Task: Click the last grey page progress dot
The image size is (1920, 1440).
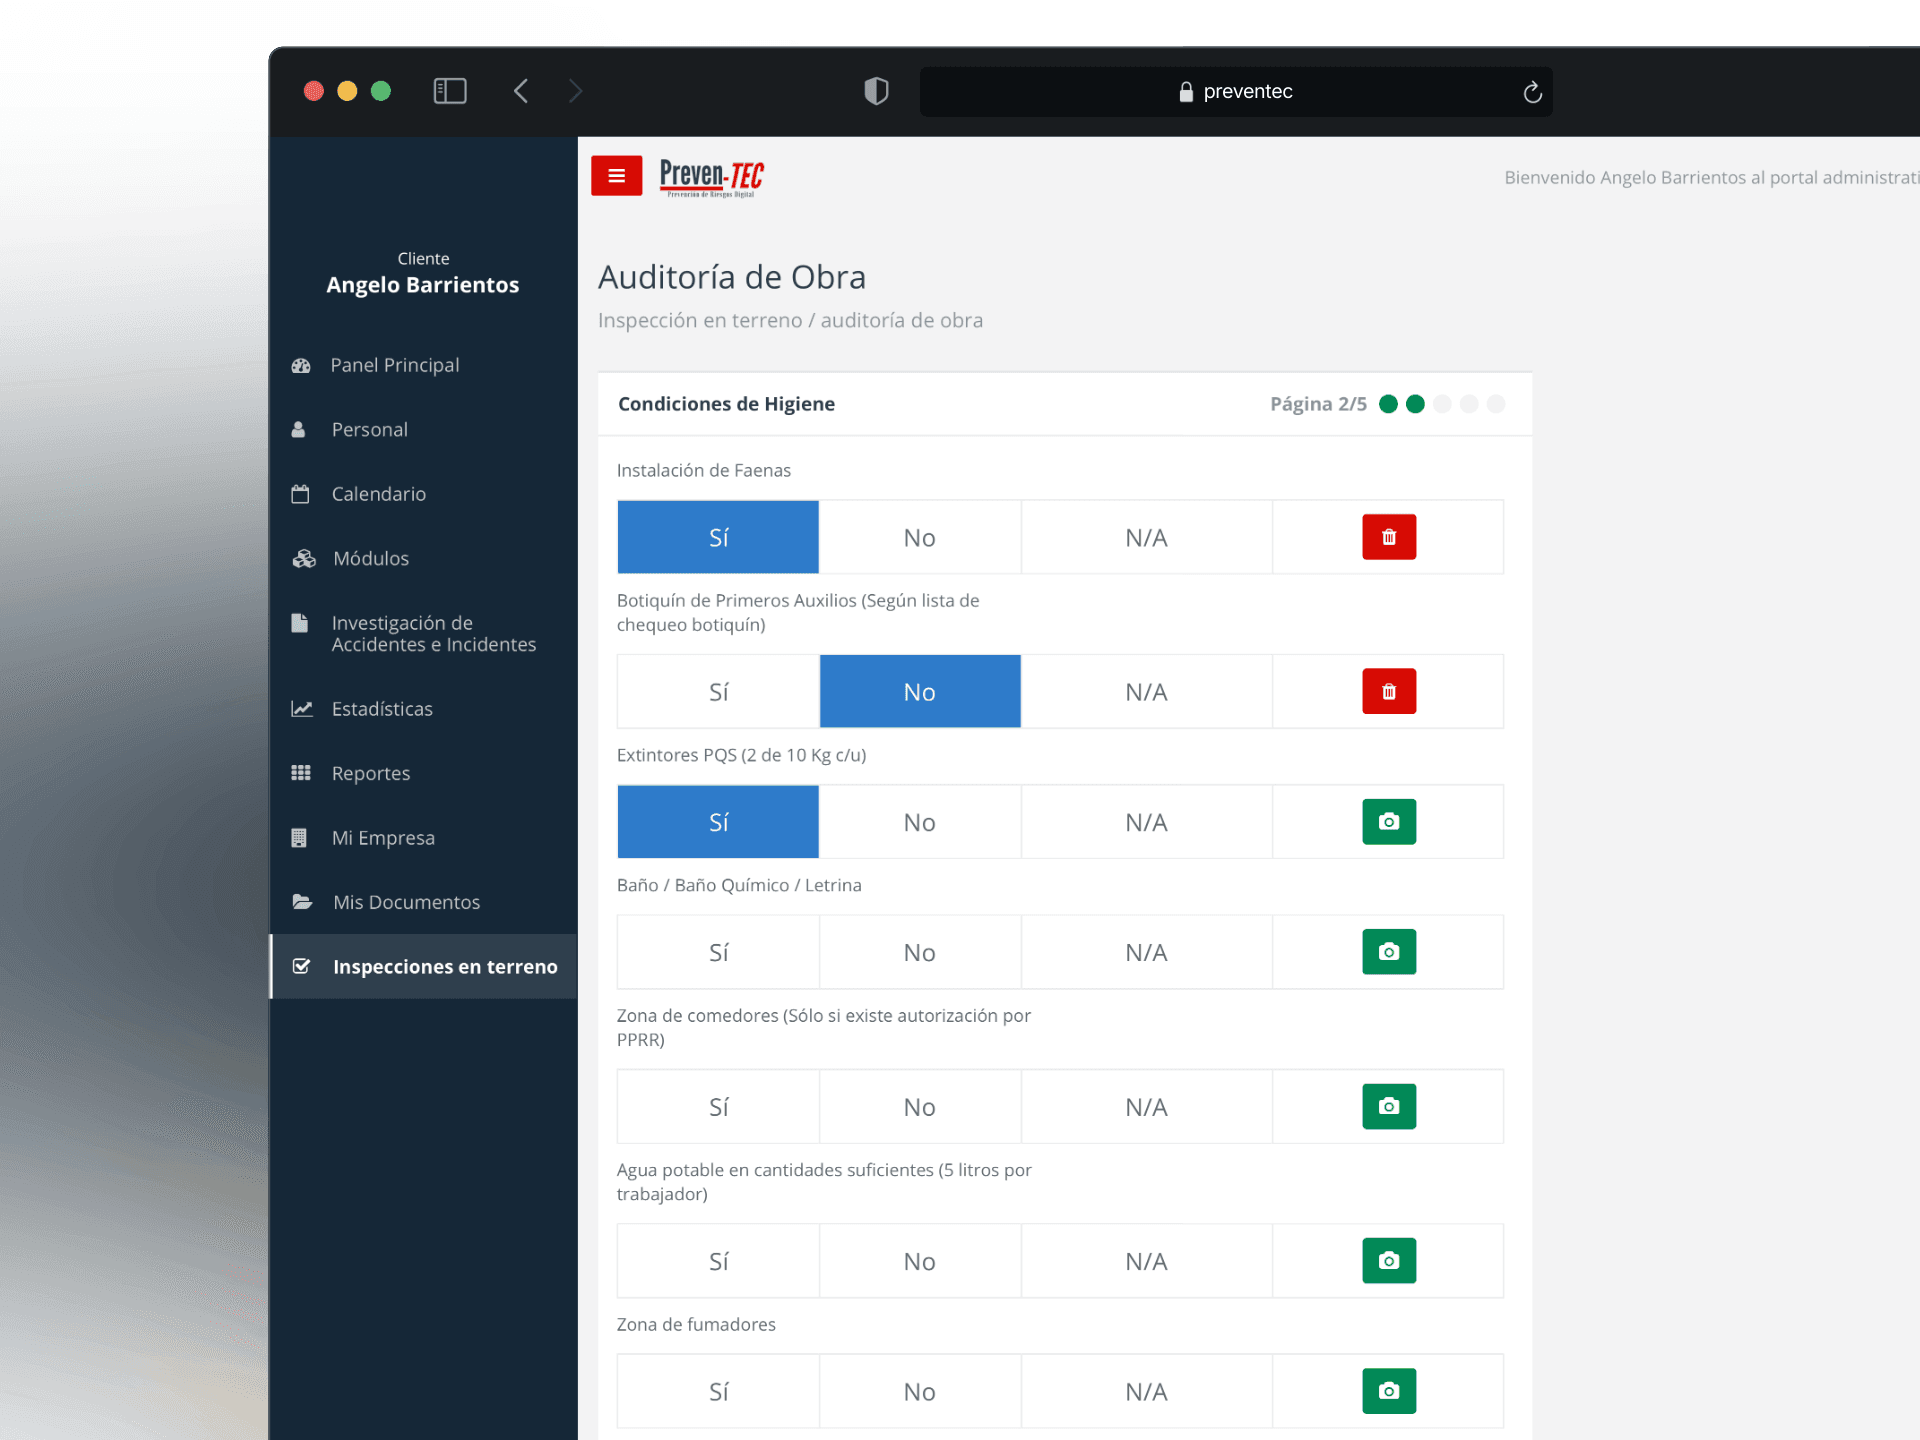Action: pyautogui.click(x=1496, y=404)
